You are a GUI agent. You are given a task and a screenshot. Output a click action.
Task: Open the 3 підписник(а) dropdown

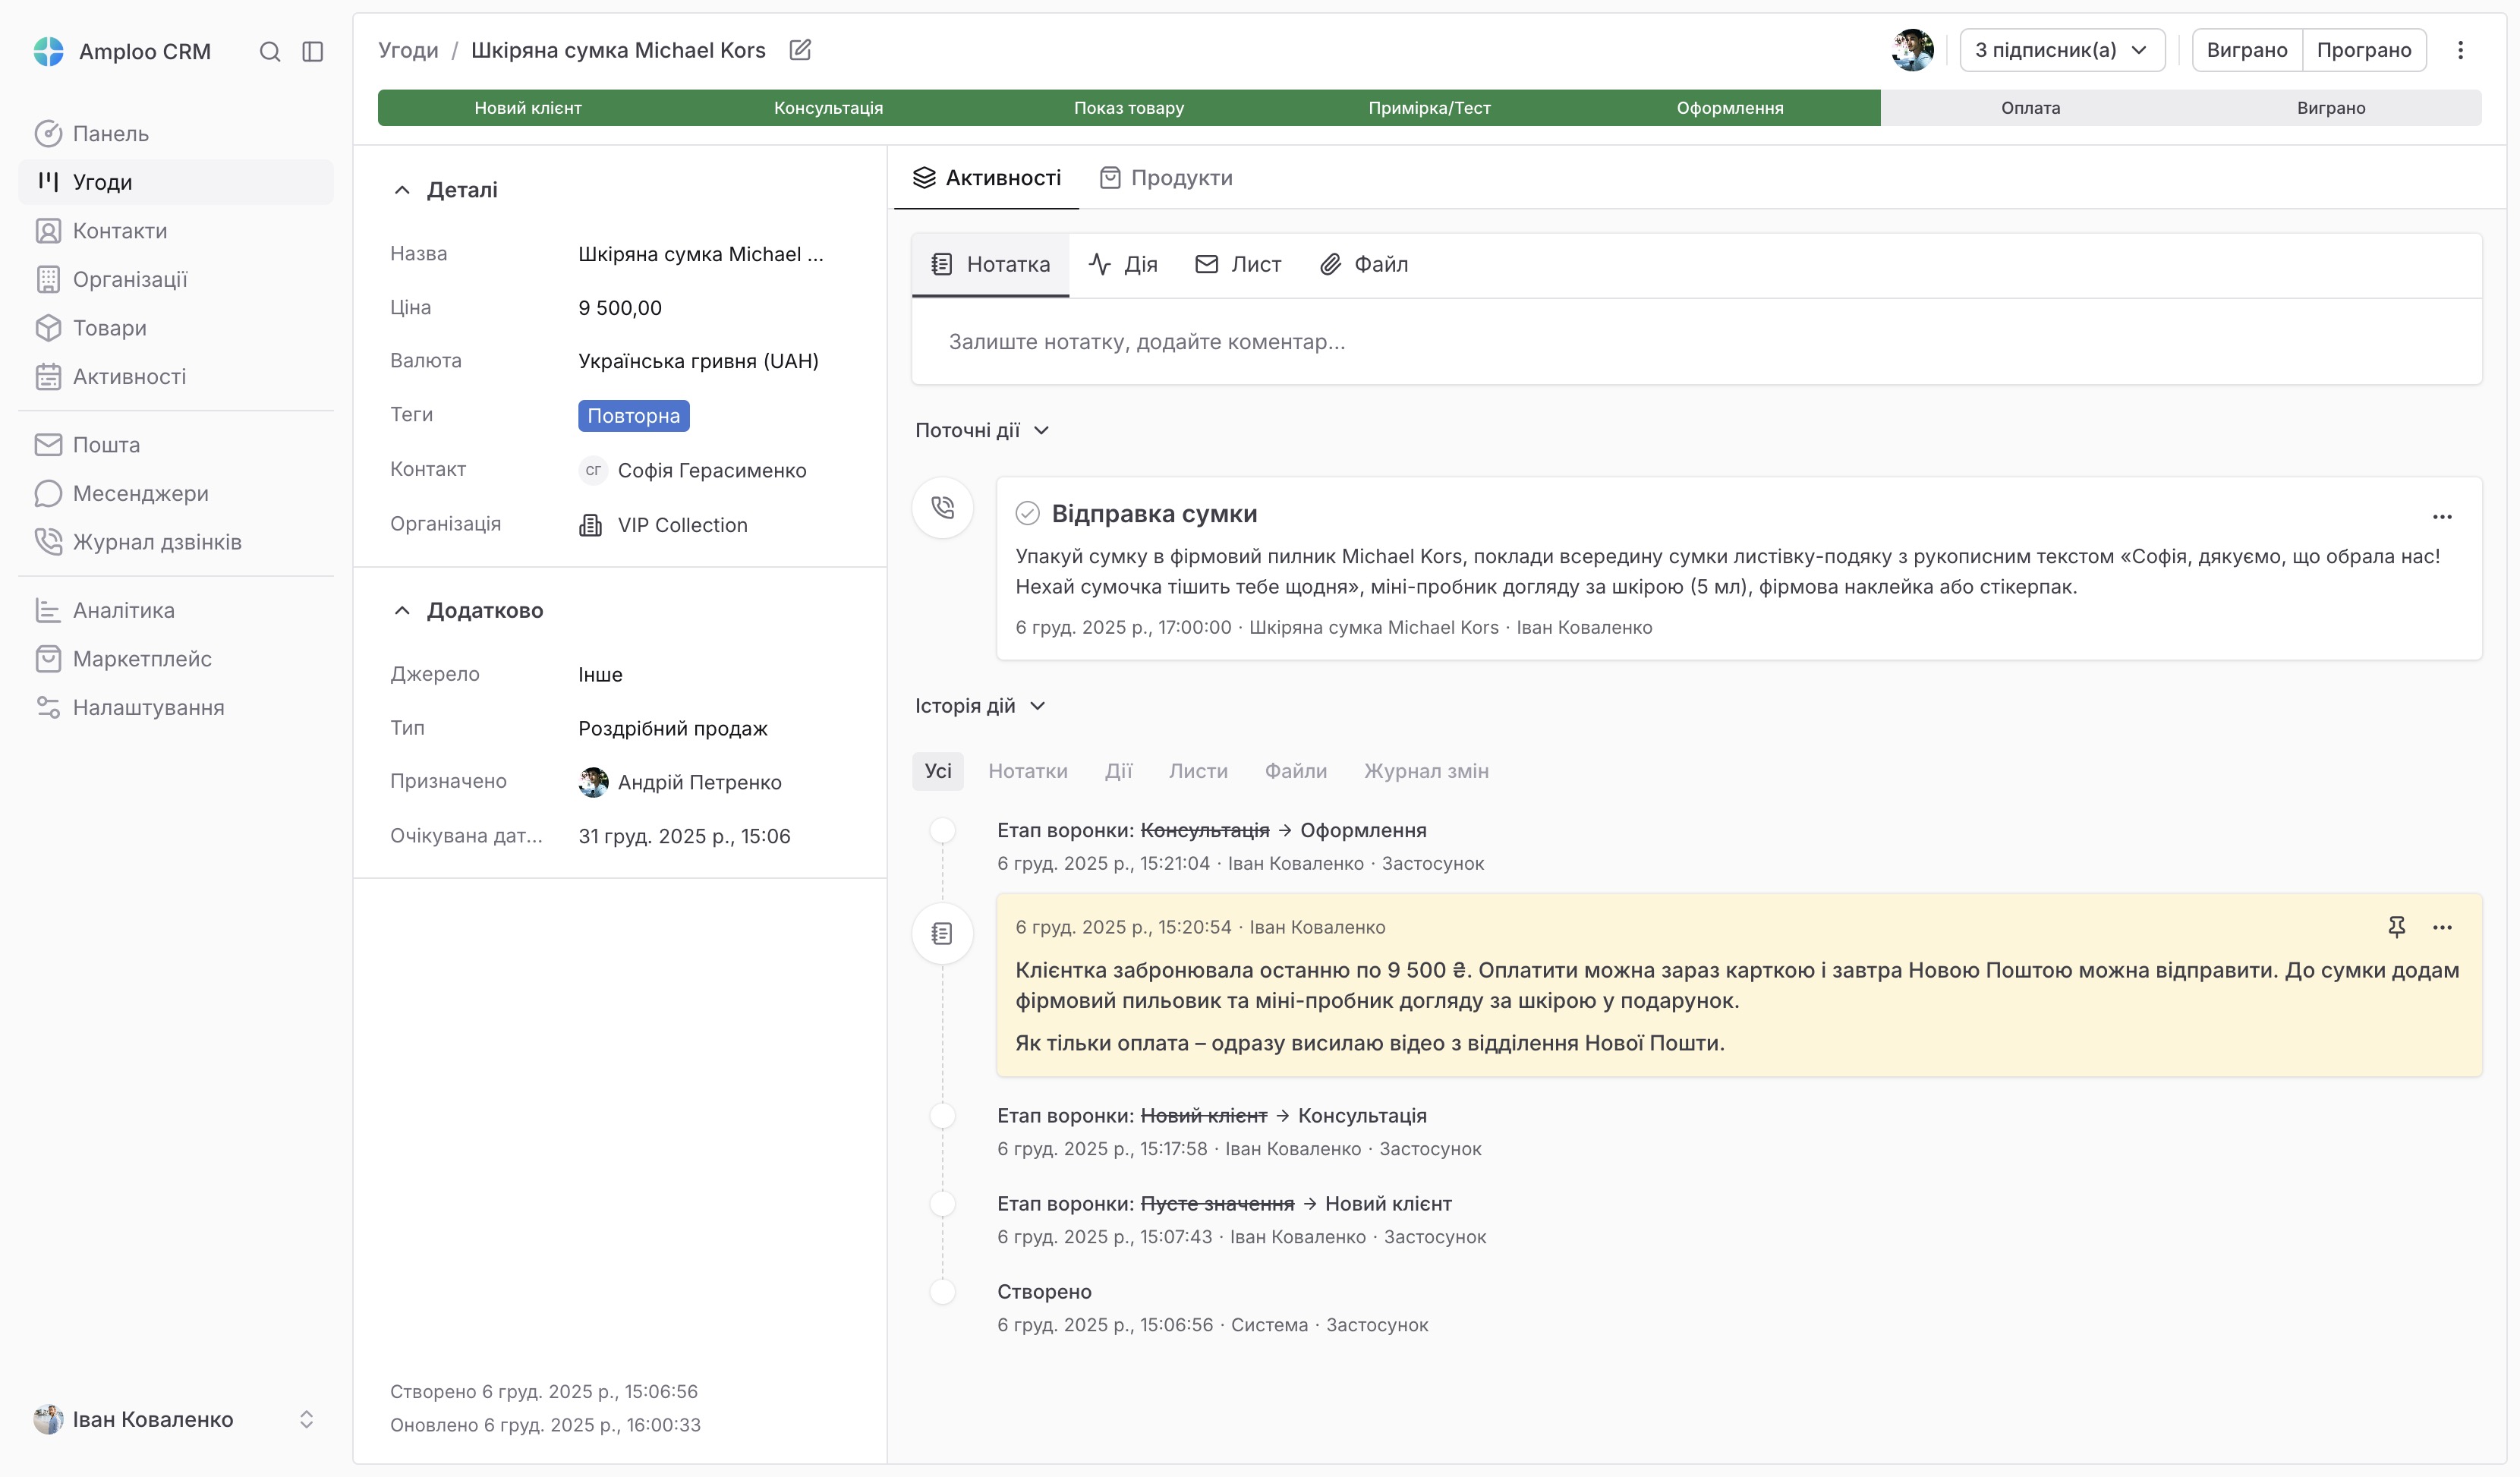click(2062, 49)
